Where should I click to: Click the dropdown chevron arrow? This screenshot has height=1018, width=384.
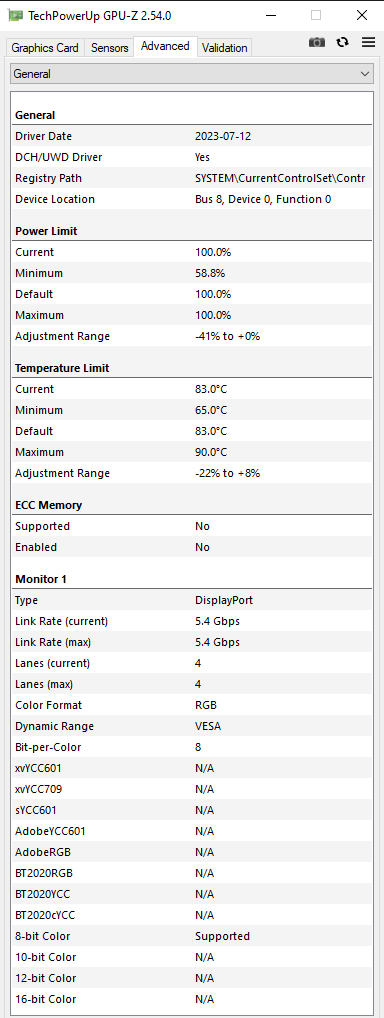coord(365,74)
